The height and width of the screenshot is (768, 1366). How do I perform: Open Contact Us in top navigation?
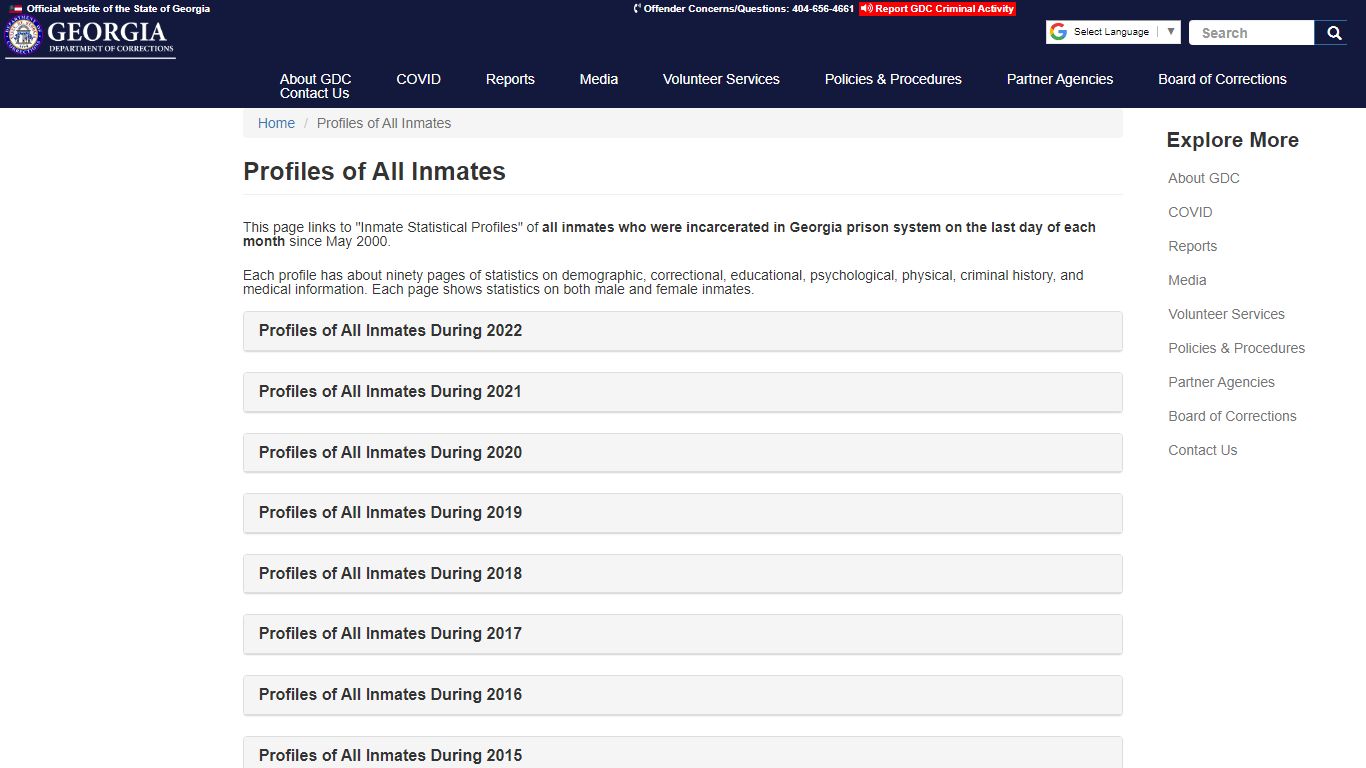314,93
